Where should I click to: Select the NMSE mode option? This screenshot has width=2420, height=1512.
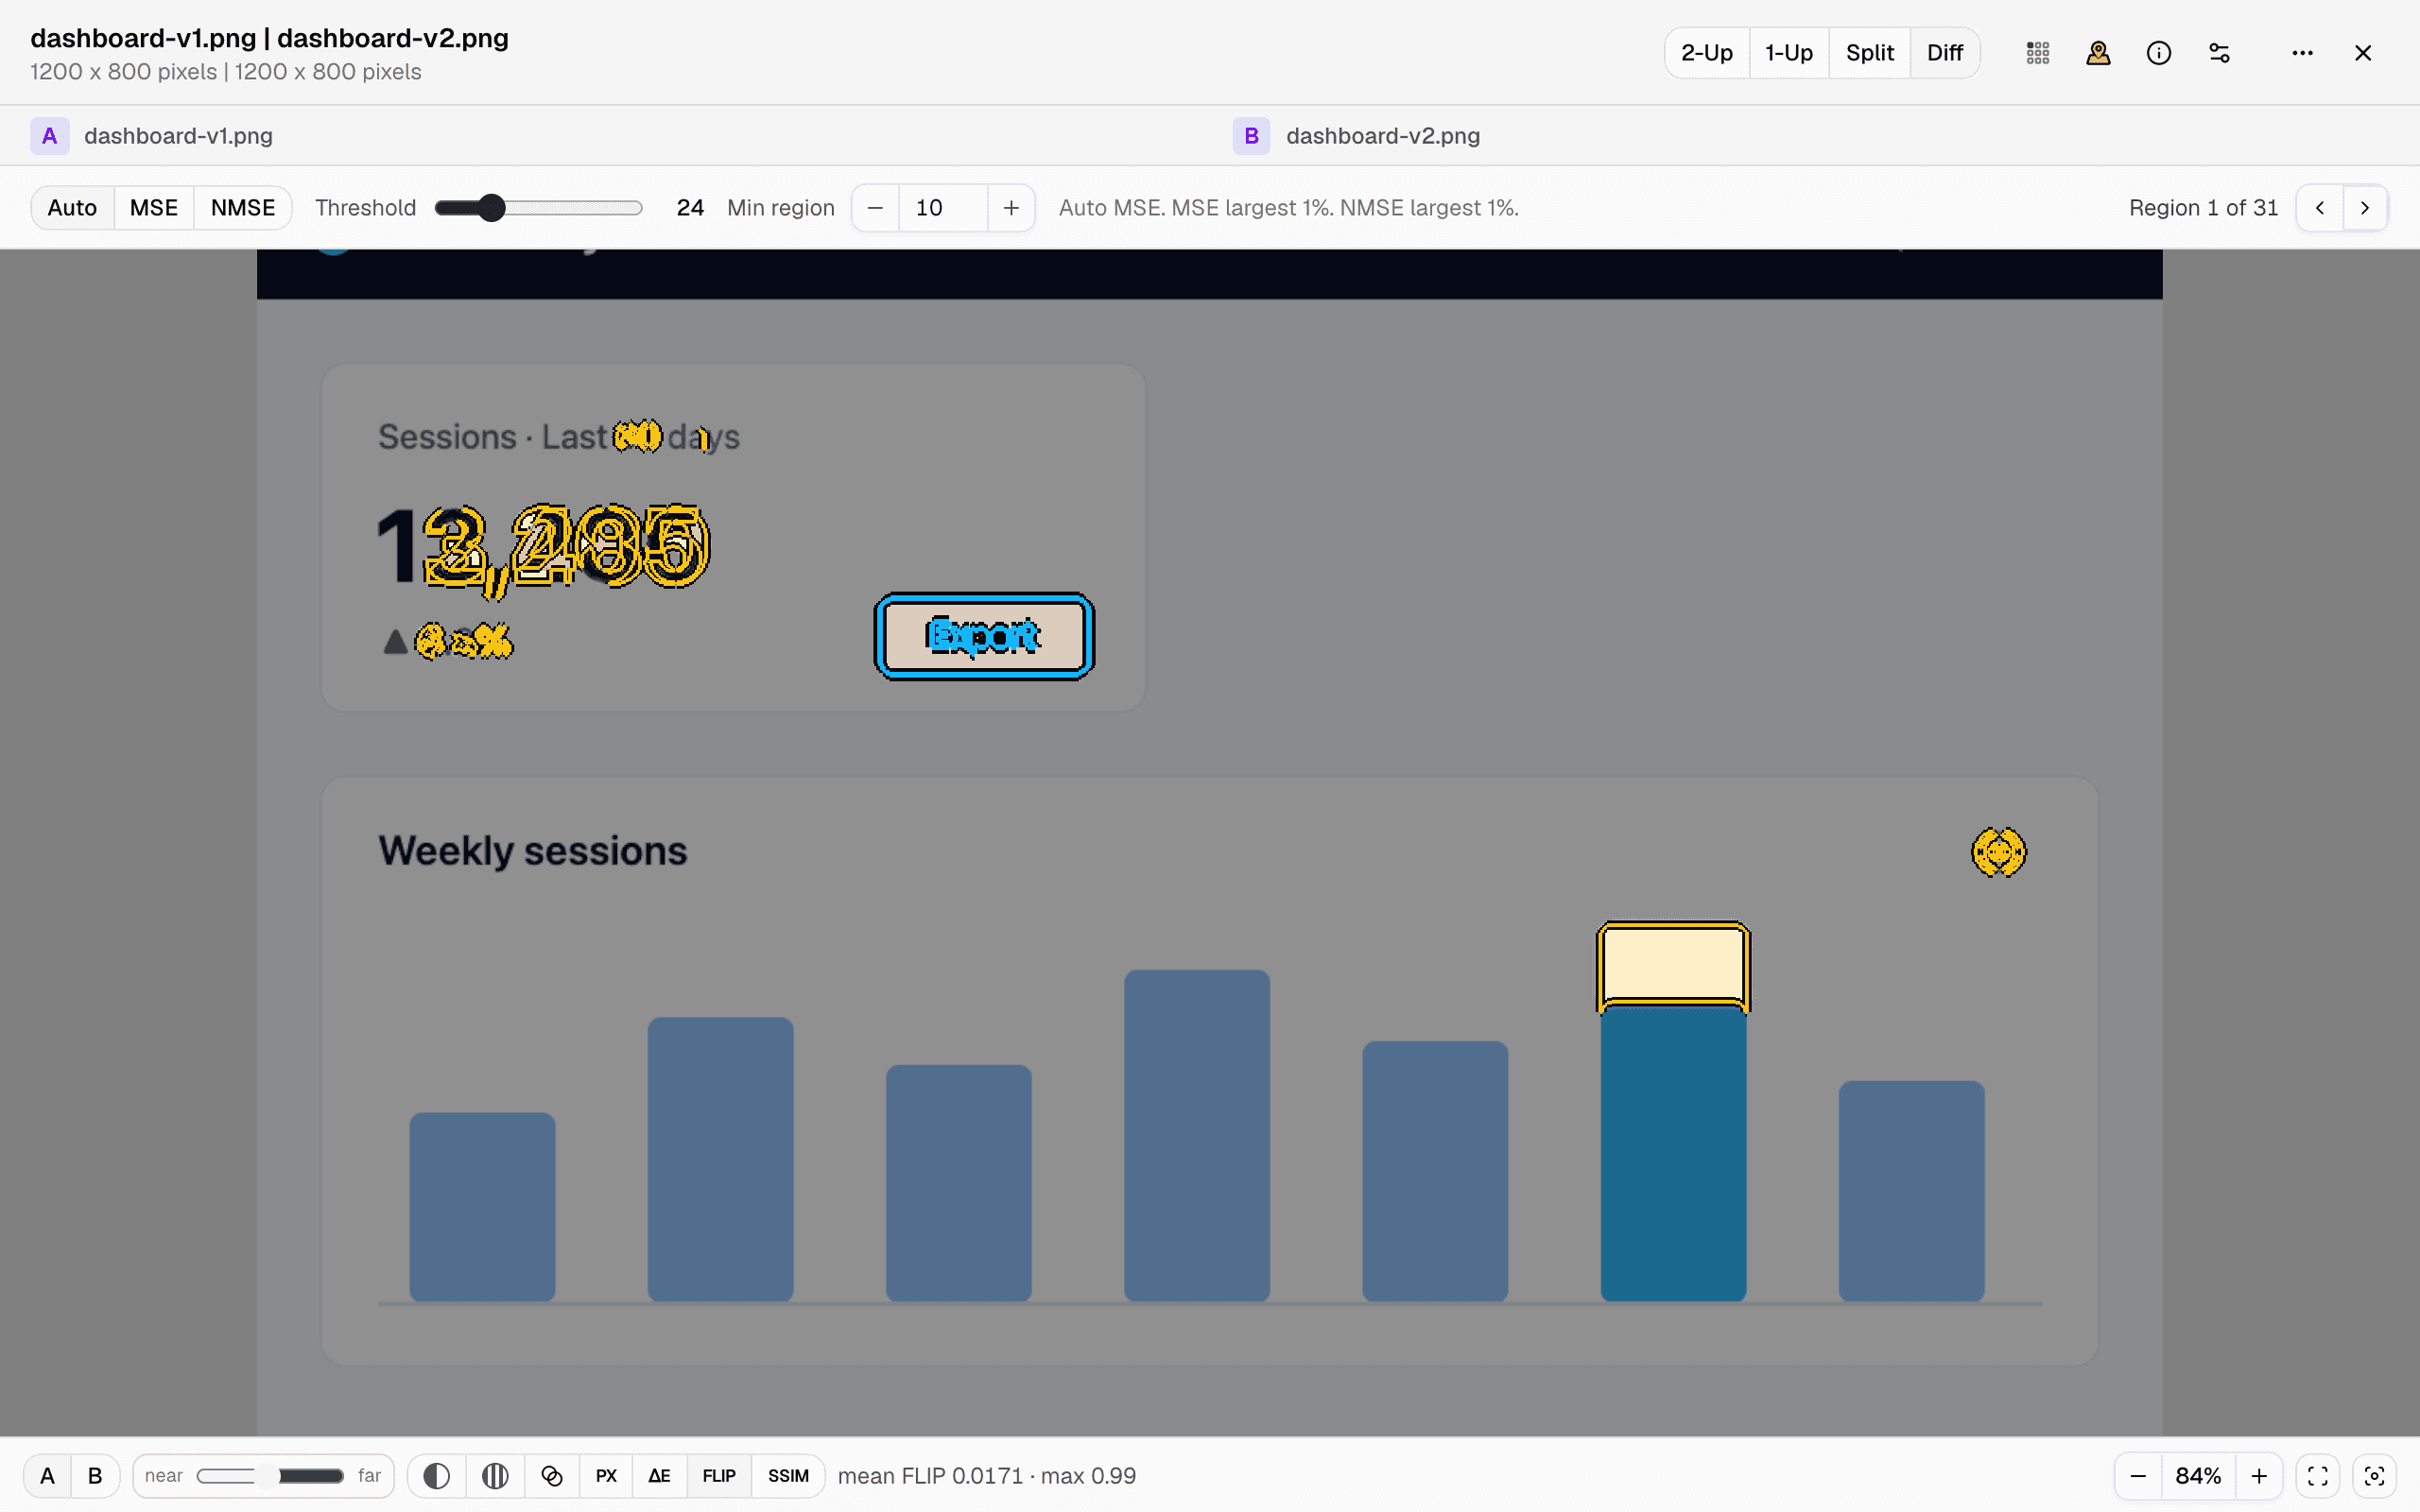[243, 208]
